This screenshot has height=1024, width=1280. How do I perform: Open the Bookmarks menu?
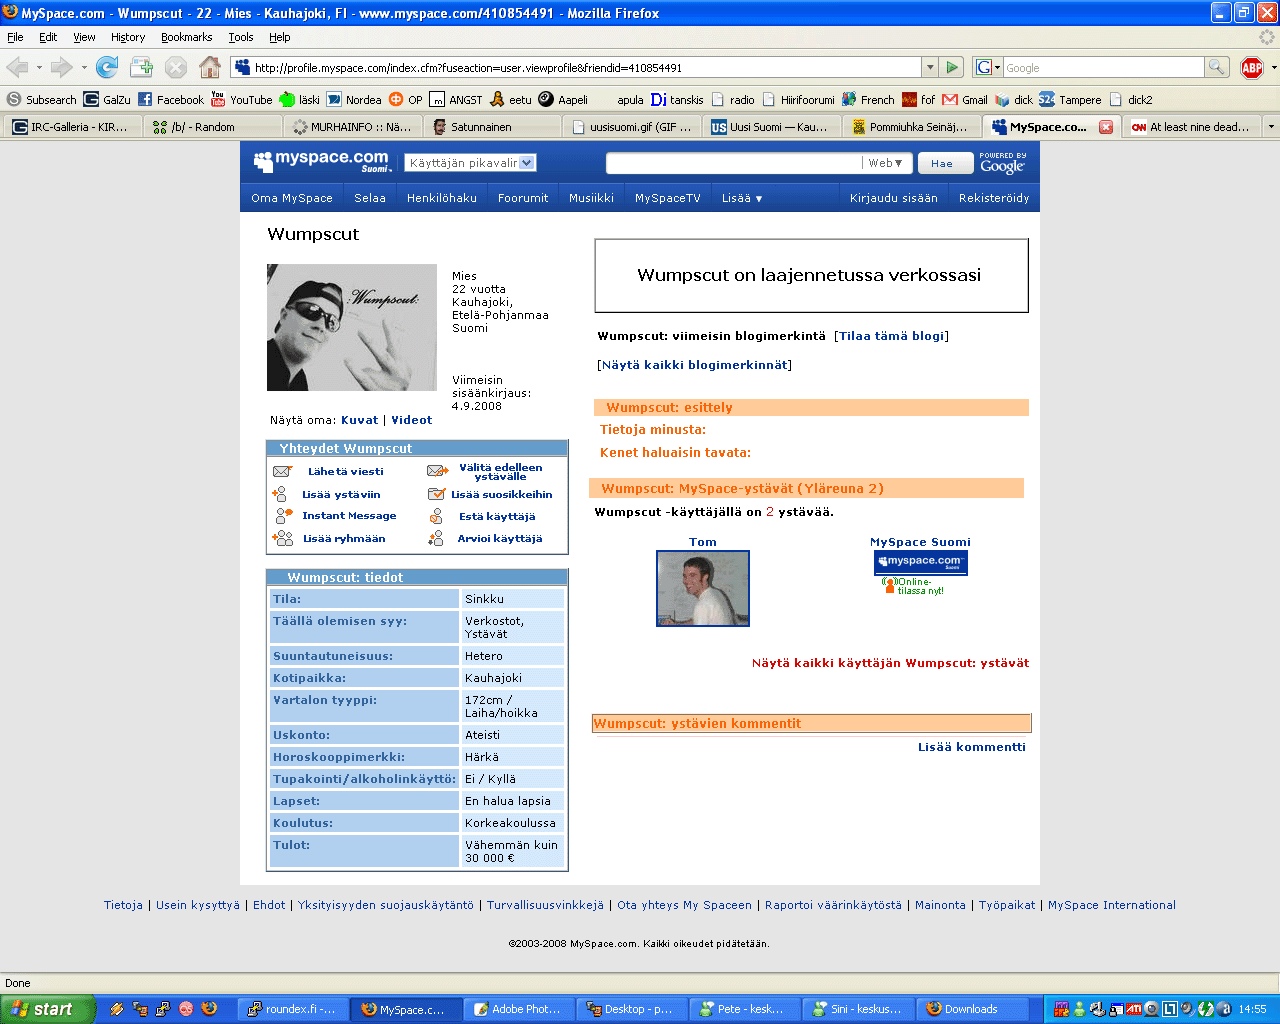186,37
